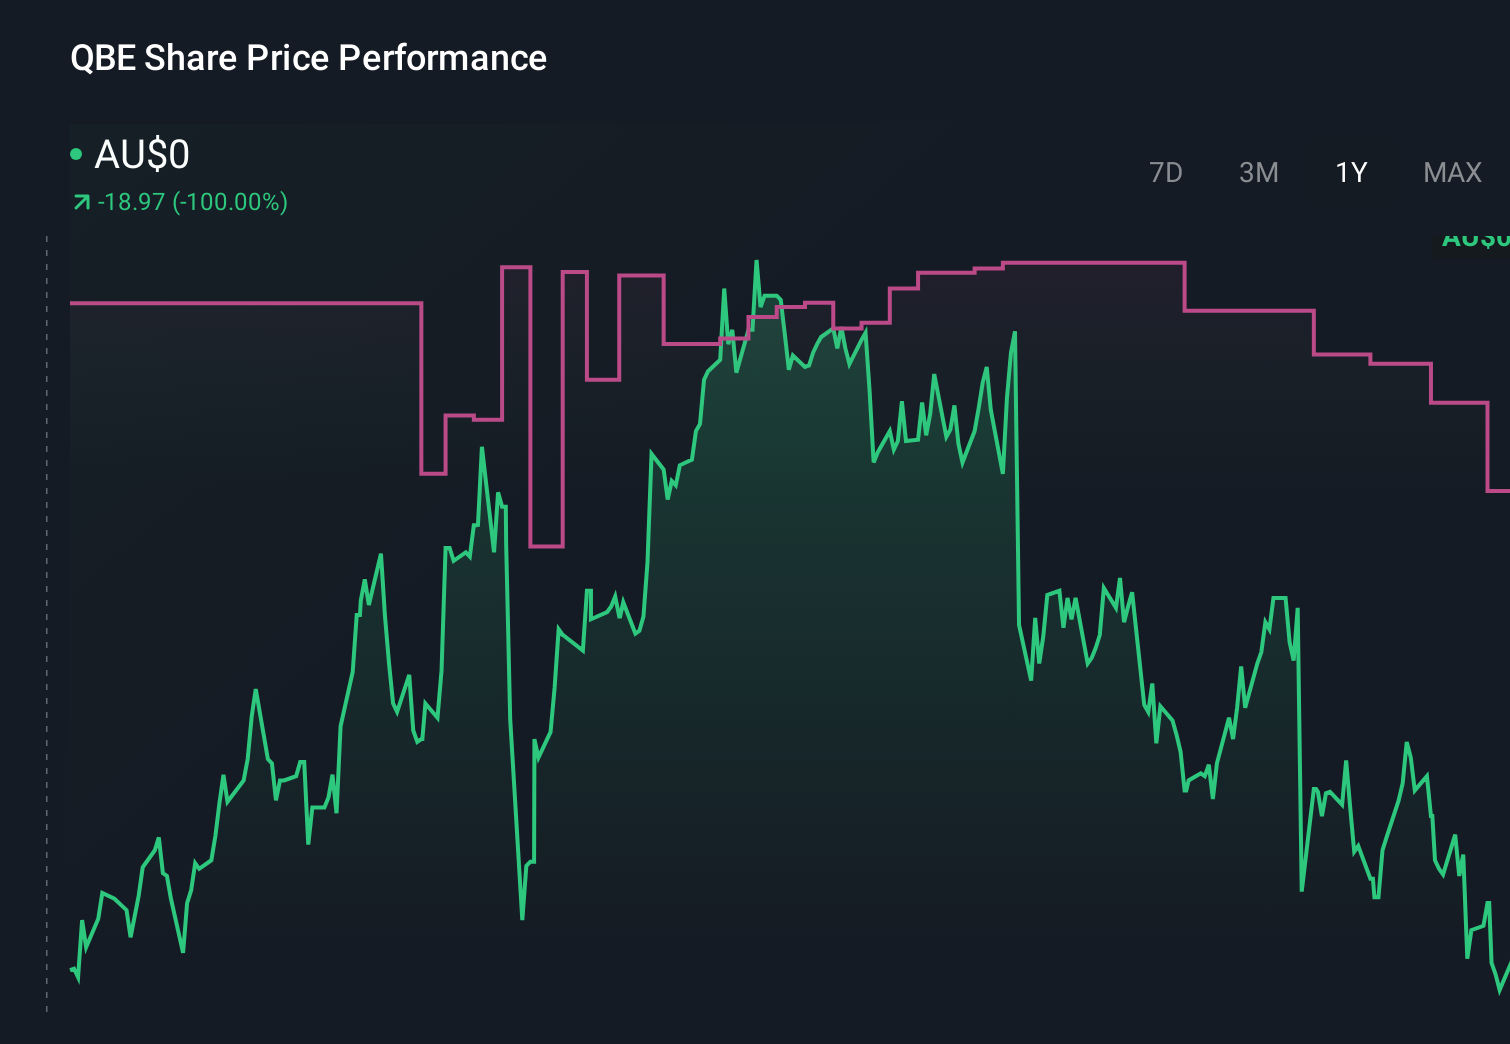Image resolution: width=1510 pixels, height=1044 pixels.
Task: Click the green line's deep mid-chart trough
Action: pos(522,916)
